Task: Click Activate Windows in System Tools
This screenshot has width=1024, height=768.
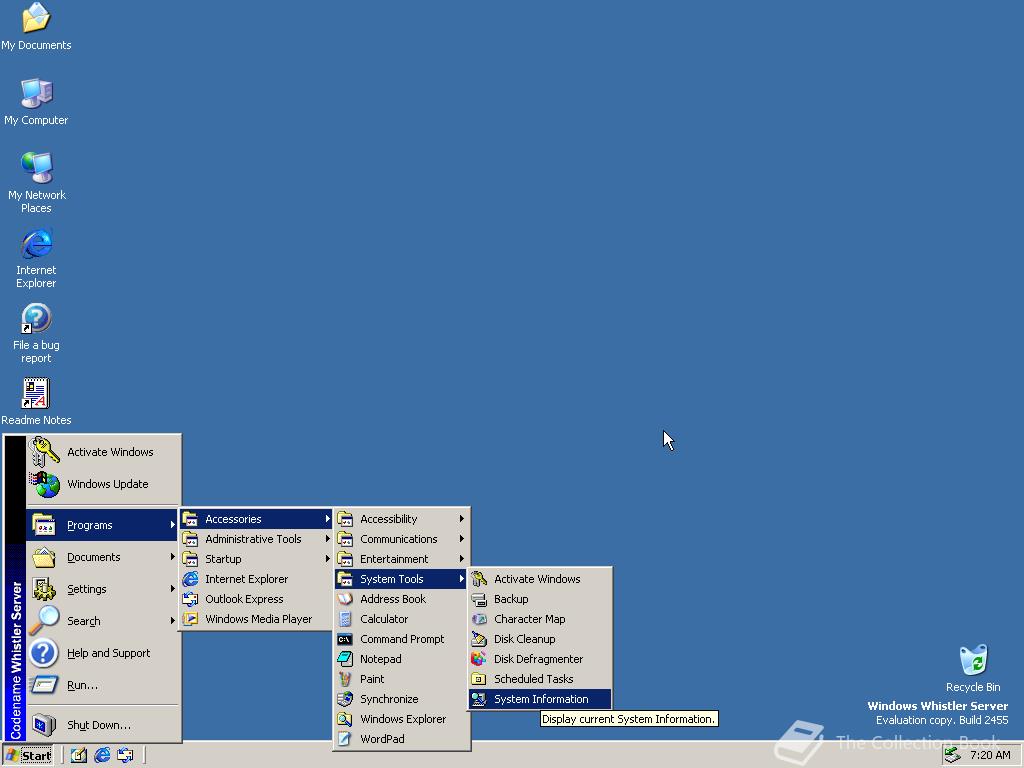Action: pyautogui.click(x=540, y=579)
